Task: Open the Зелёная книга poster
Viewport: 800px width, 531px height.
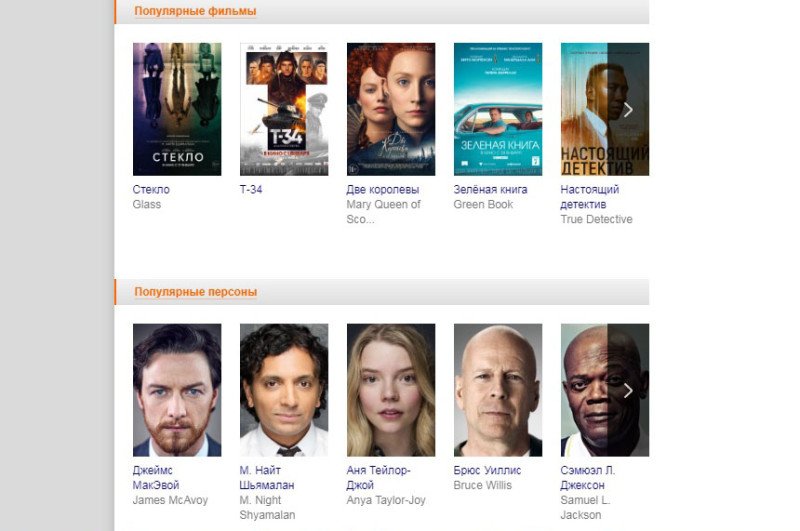Action: pyautogui.click(x=498, y=109)
